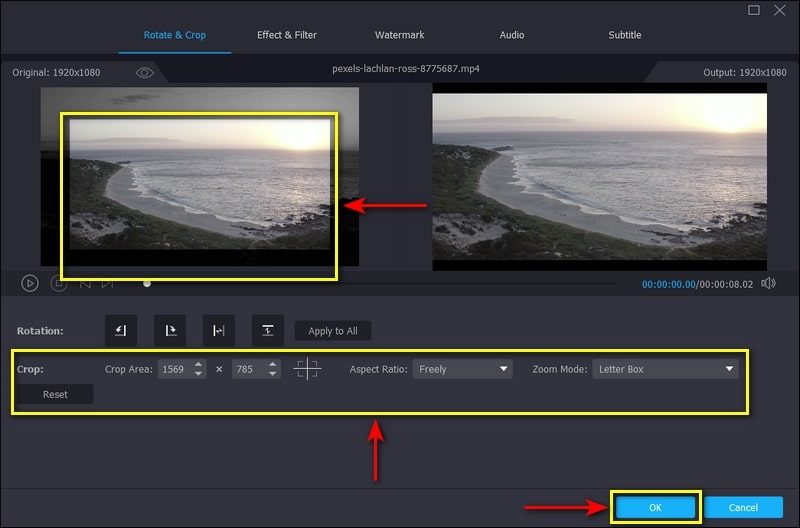The width and height of the screenshot is (800, 528).
Task: Rotate video right 90 degrees
Action: coord(170,331)
